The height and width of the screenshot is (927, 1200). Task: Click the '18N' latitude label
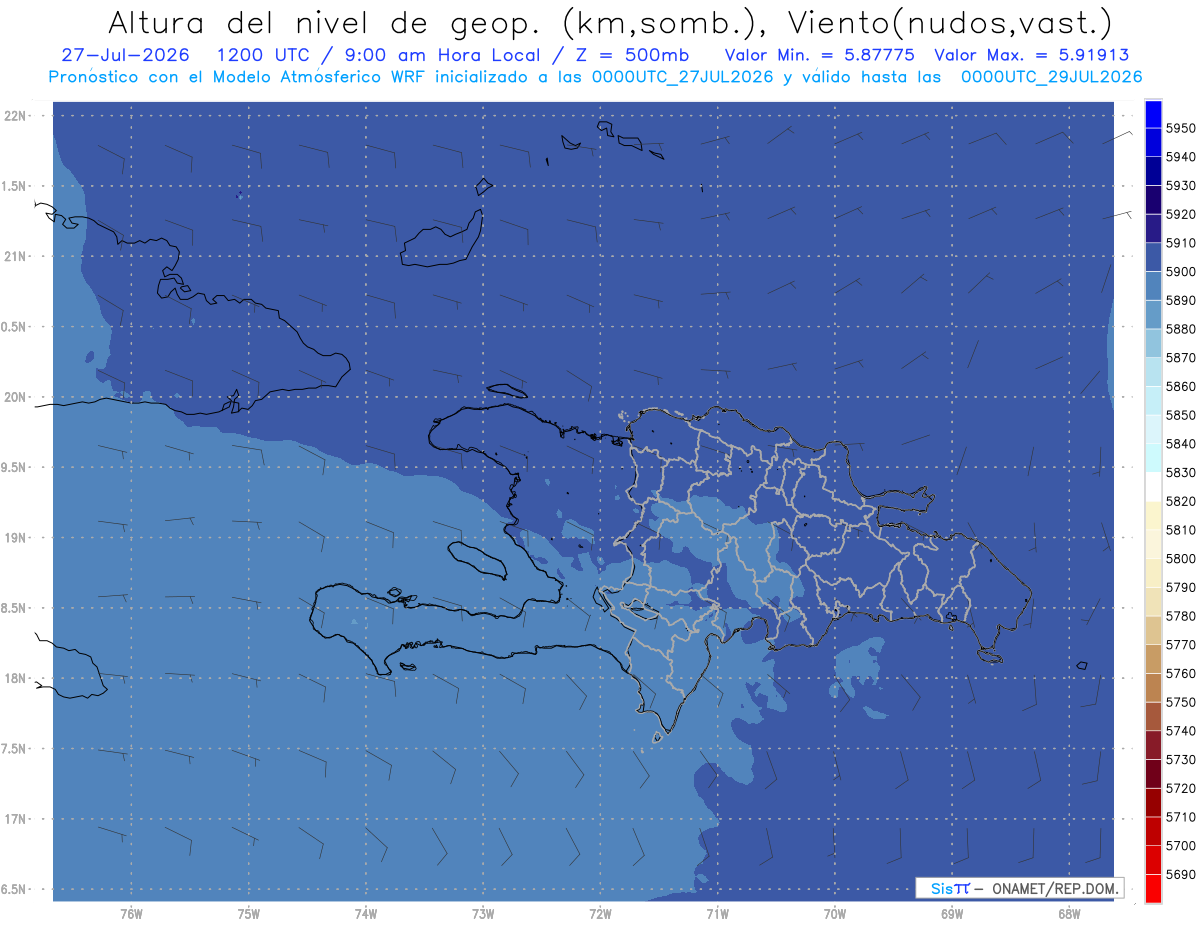pos(17,679)
